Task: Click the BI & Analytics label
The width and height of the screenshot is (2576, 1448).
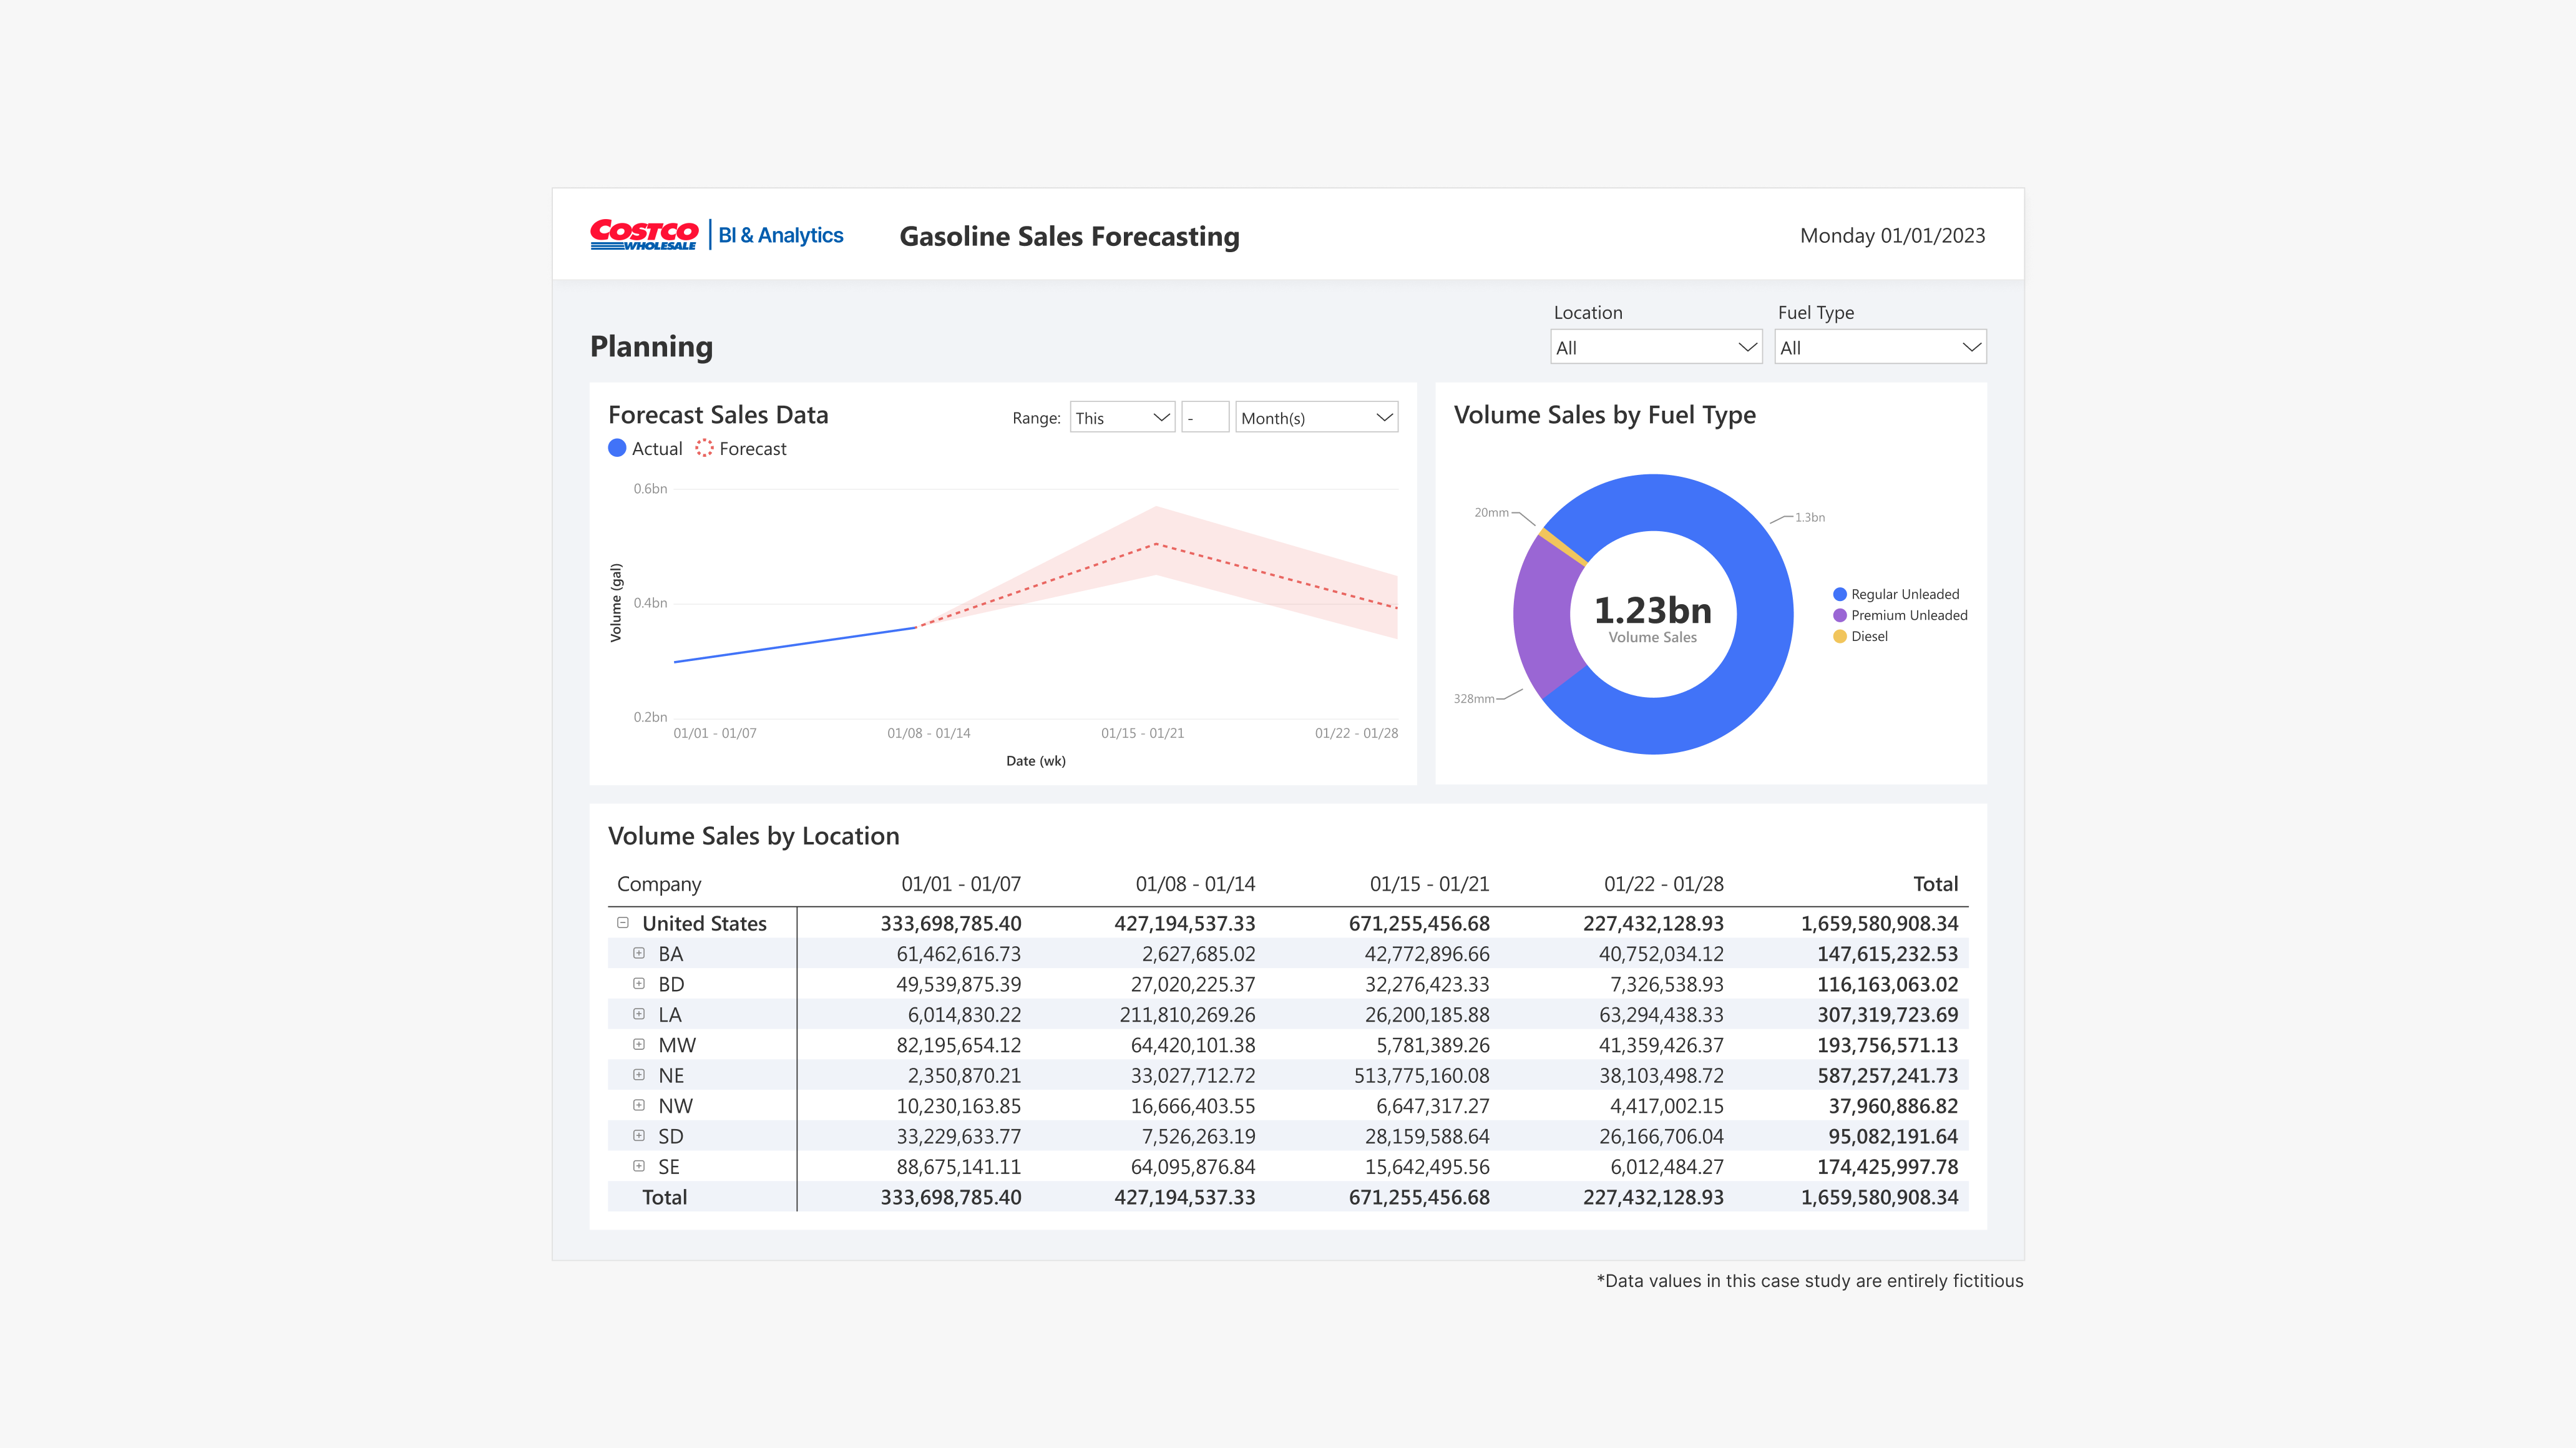Action: pos(781,235)
